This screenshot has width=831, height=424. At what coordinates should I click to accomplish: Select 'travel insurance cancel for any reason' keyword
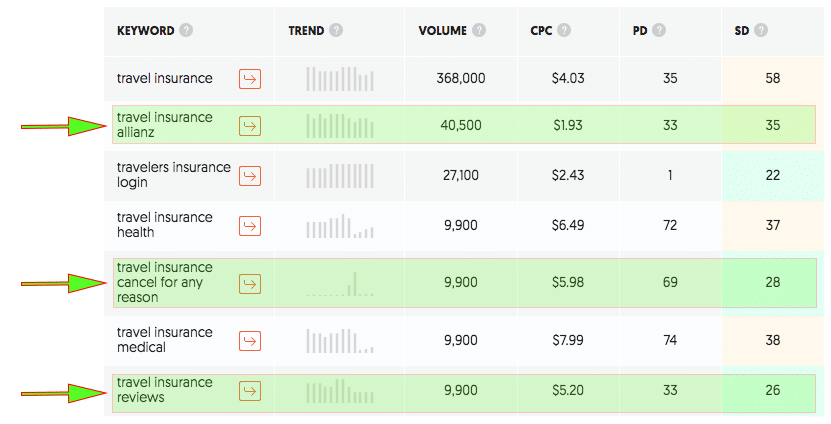click(x=165, y=283)
